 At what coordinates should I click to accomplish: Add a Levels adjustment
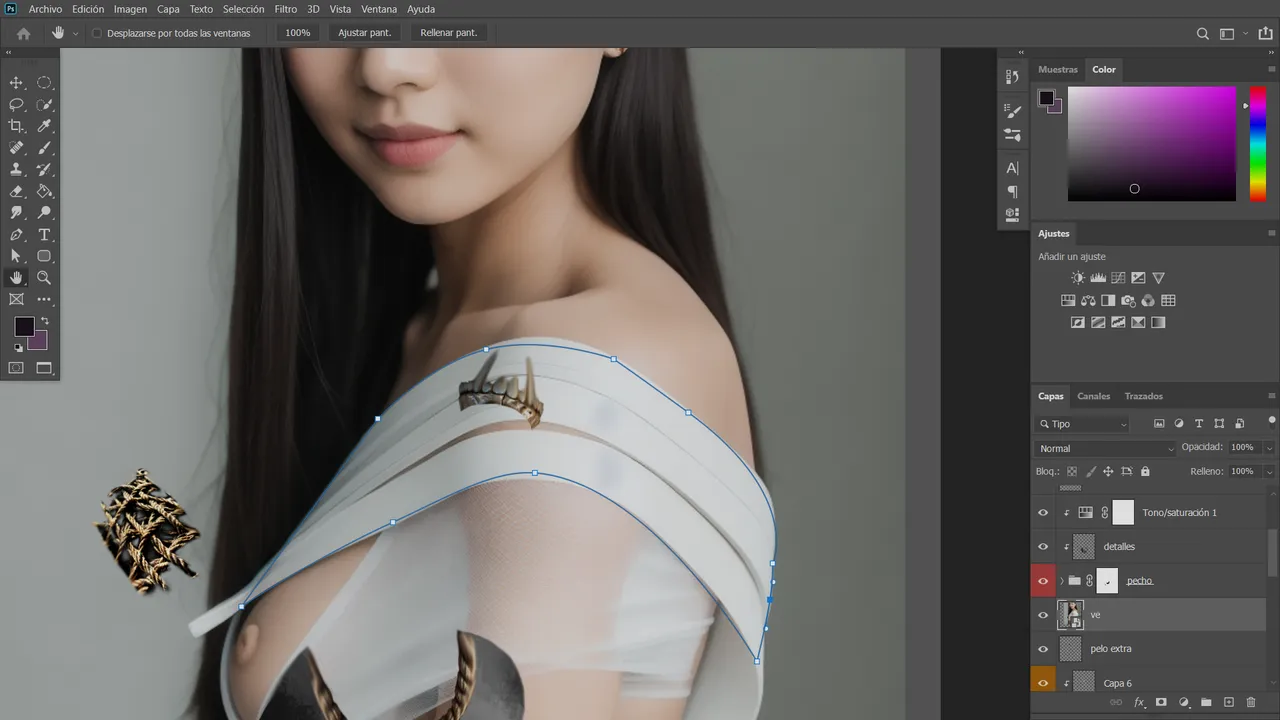pos(1098,278)
